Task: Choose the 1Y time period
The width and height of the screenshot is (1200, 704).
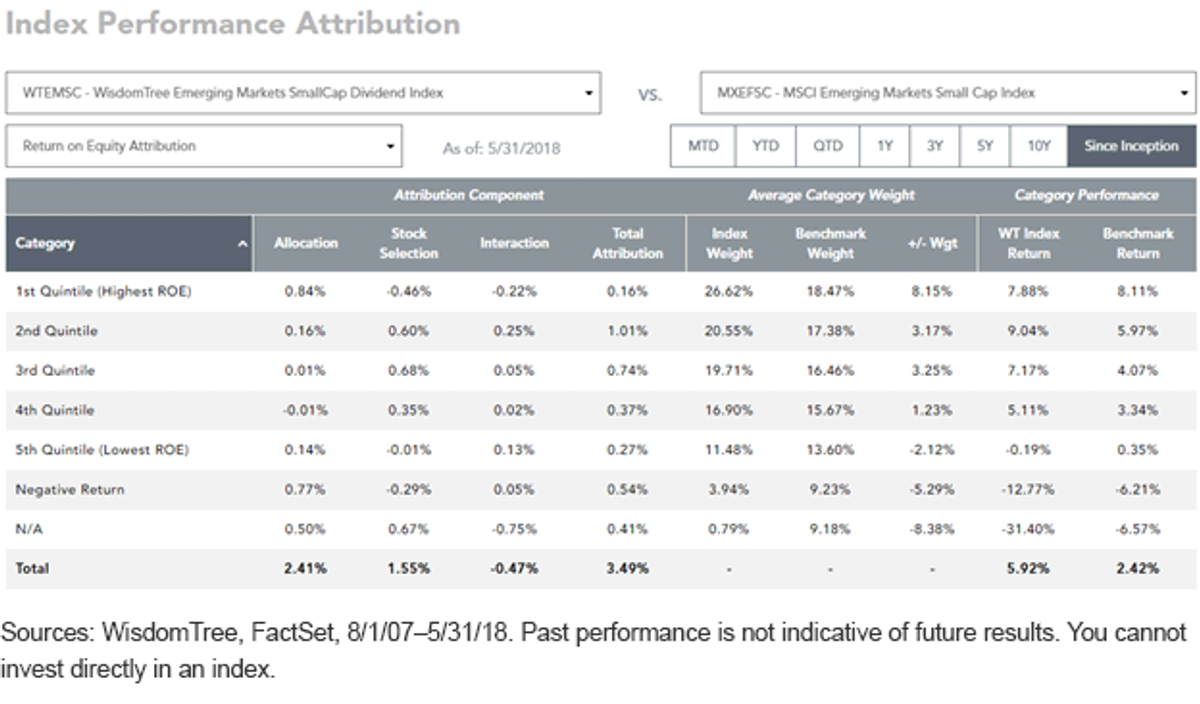Action: [884, 146]
